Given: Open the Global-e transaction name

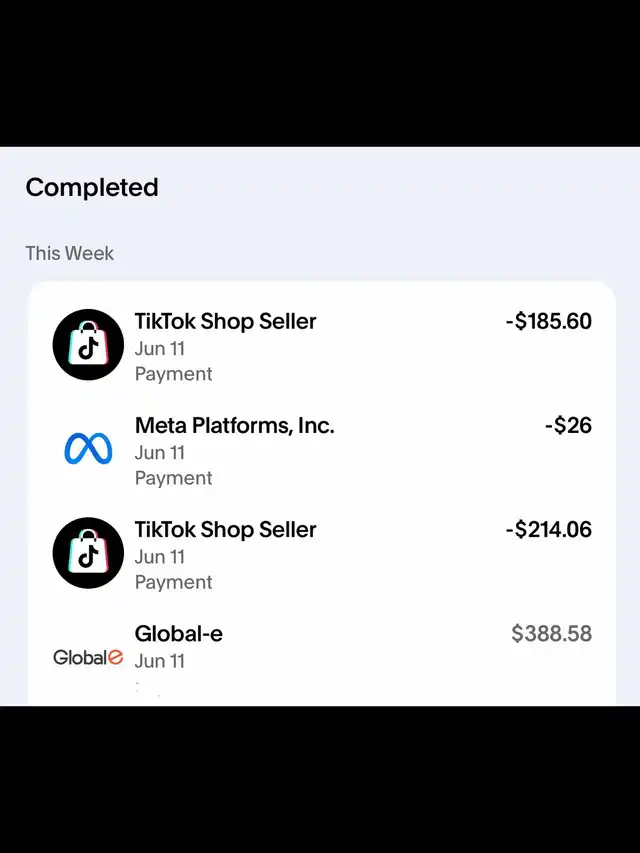Looking at the screenshot, I should coord(178,633).
